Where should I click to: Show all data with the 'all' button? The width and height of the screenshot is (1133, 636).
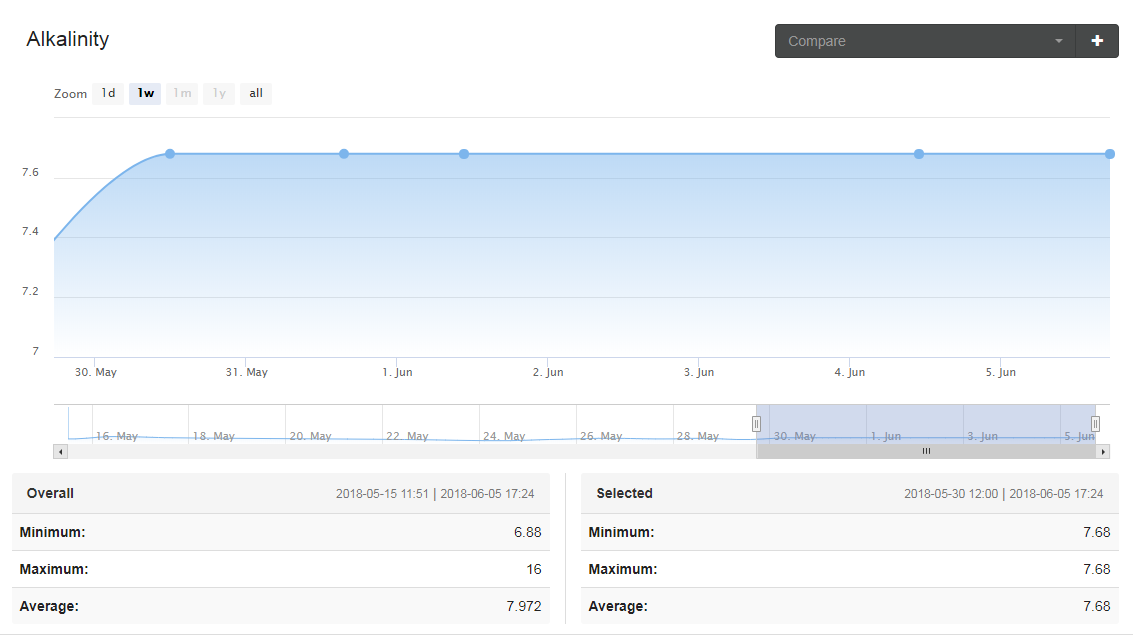(256, 94)
